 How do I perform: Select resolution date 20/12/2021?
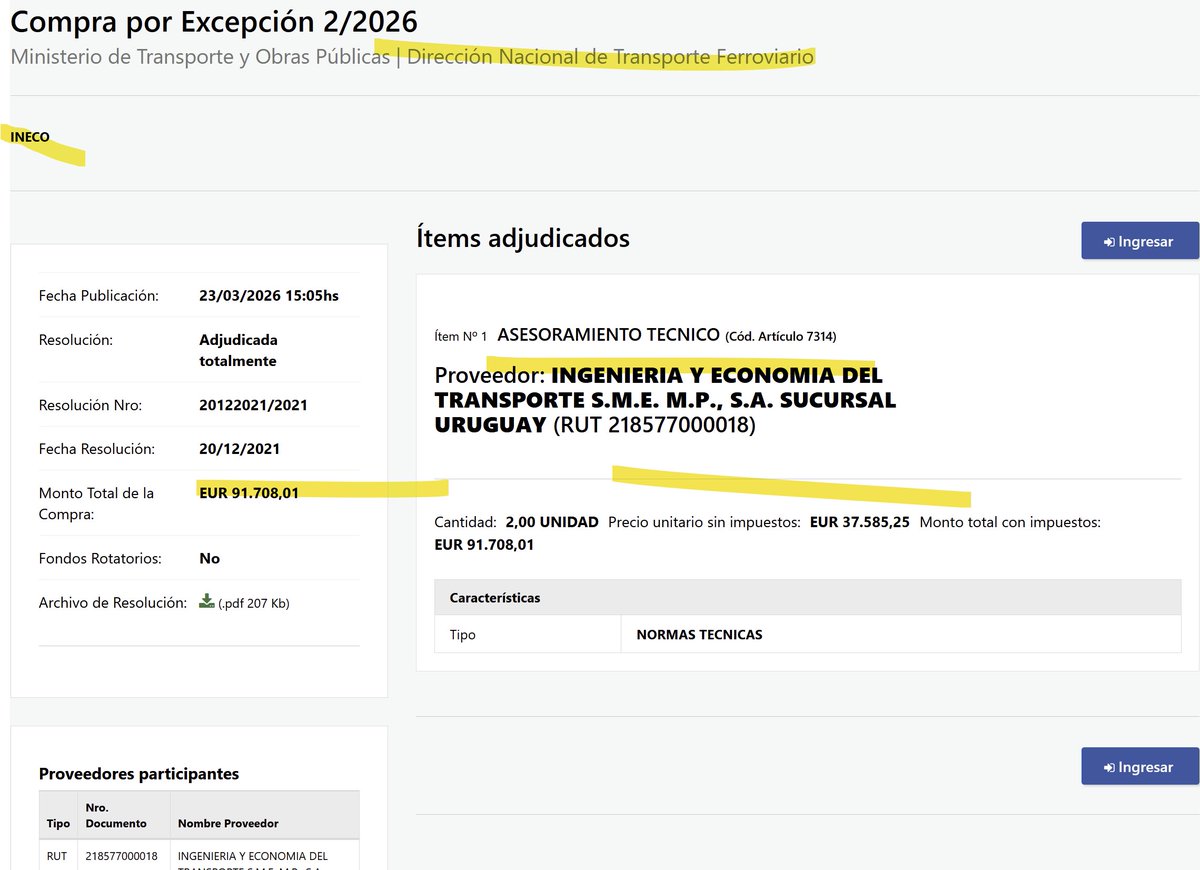239,449
